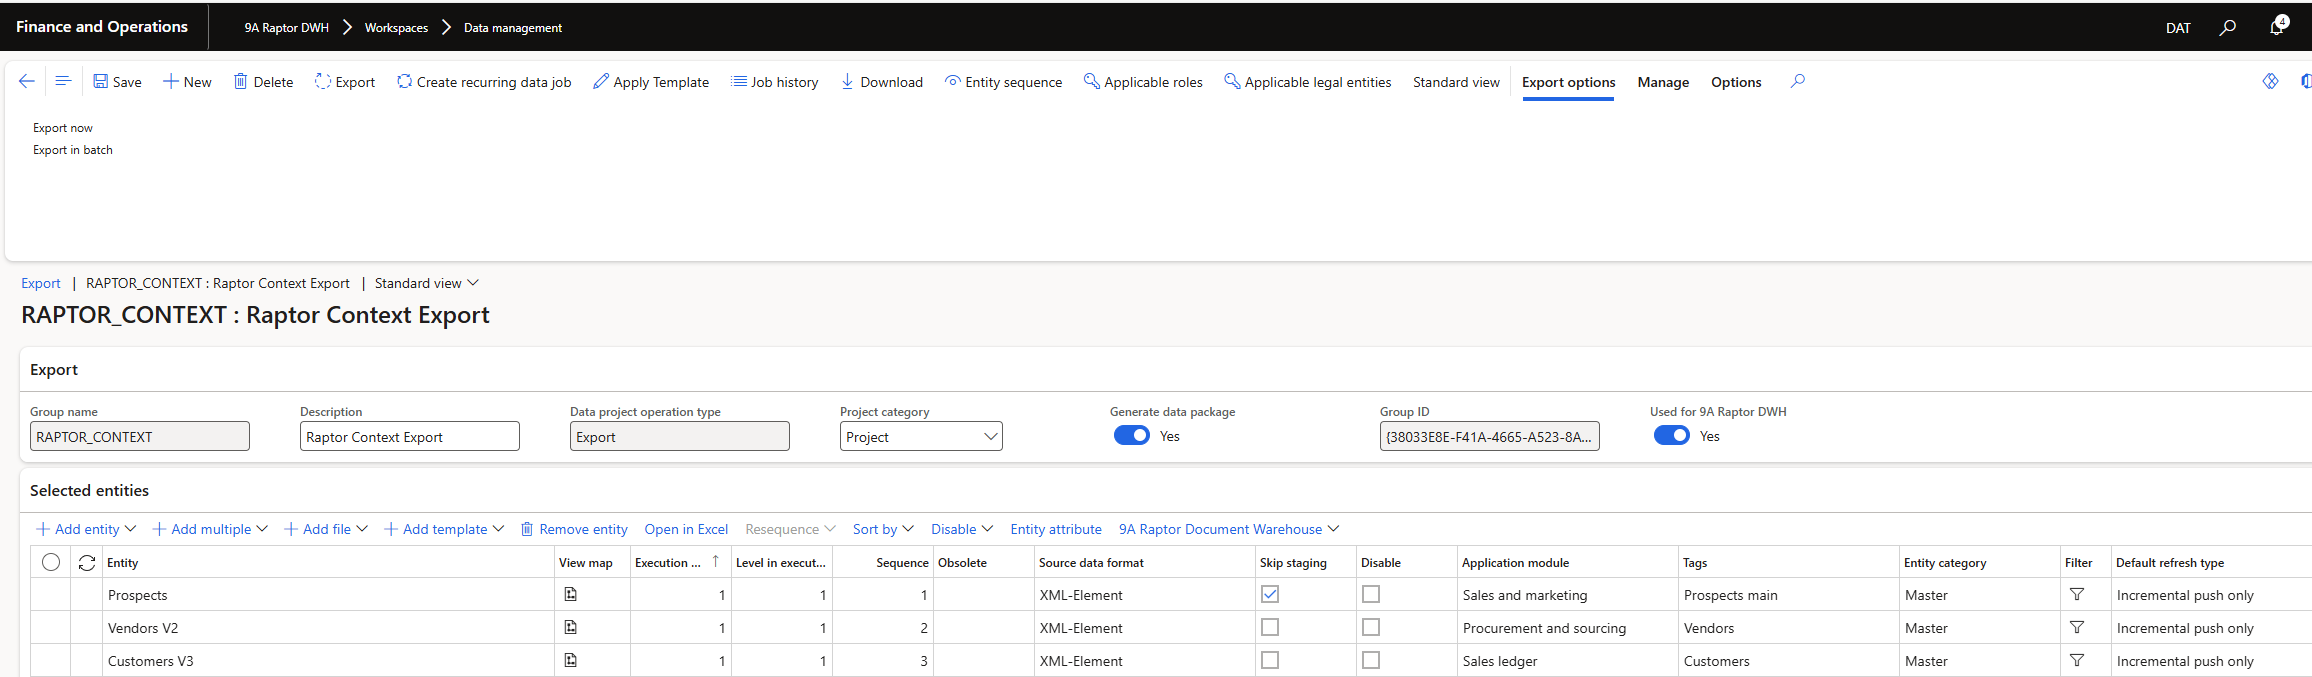
Task: Toggle Used for 9A Raptor DWH switch
Action: coord(1671,436)
